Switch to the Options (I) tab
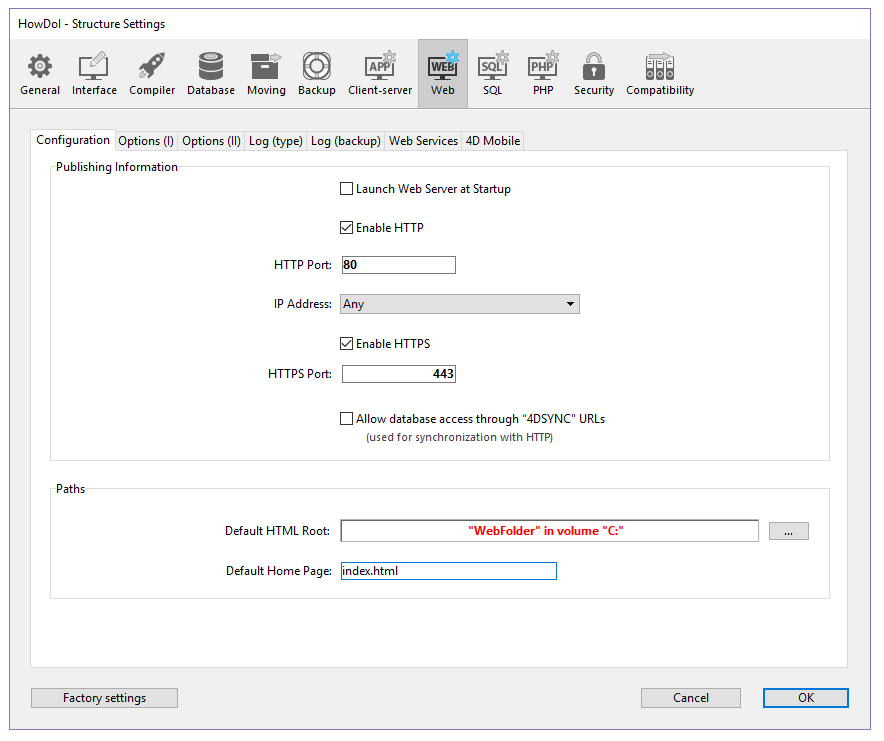884x741 pixels. 146,141
